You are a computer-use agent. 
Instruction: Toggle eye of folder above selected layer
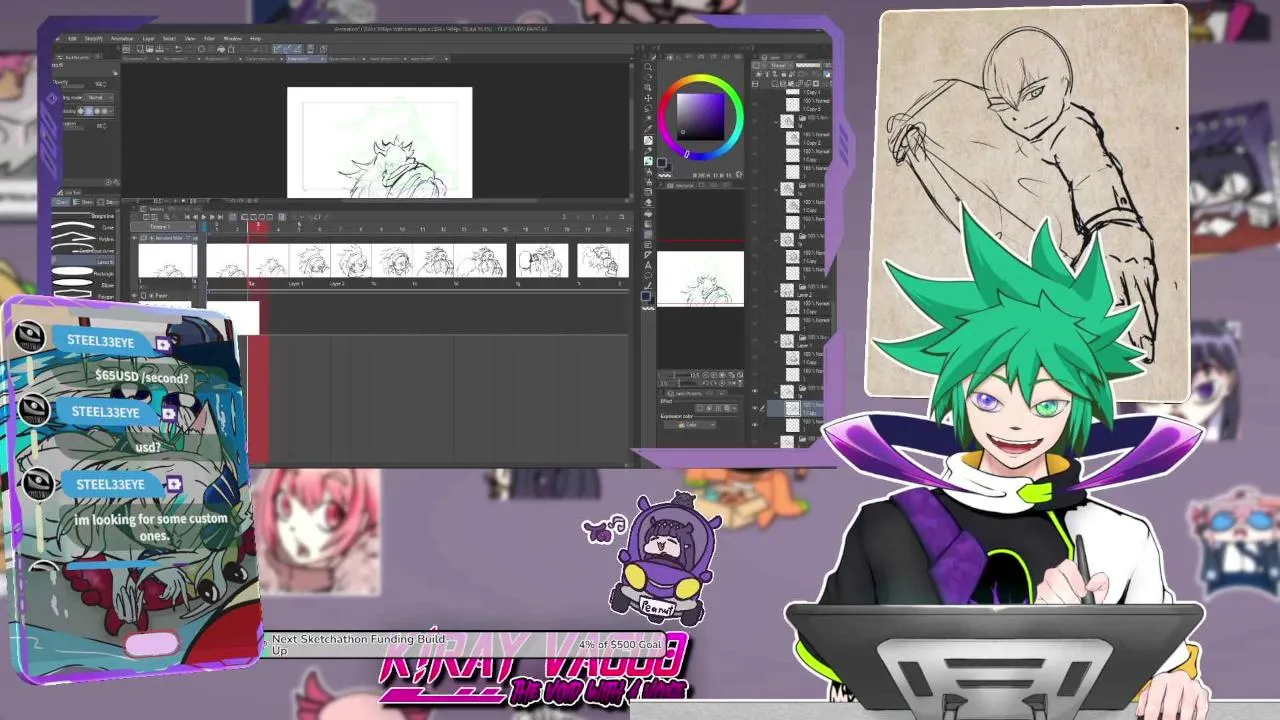755,391
